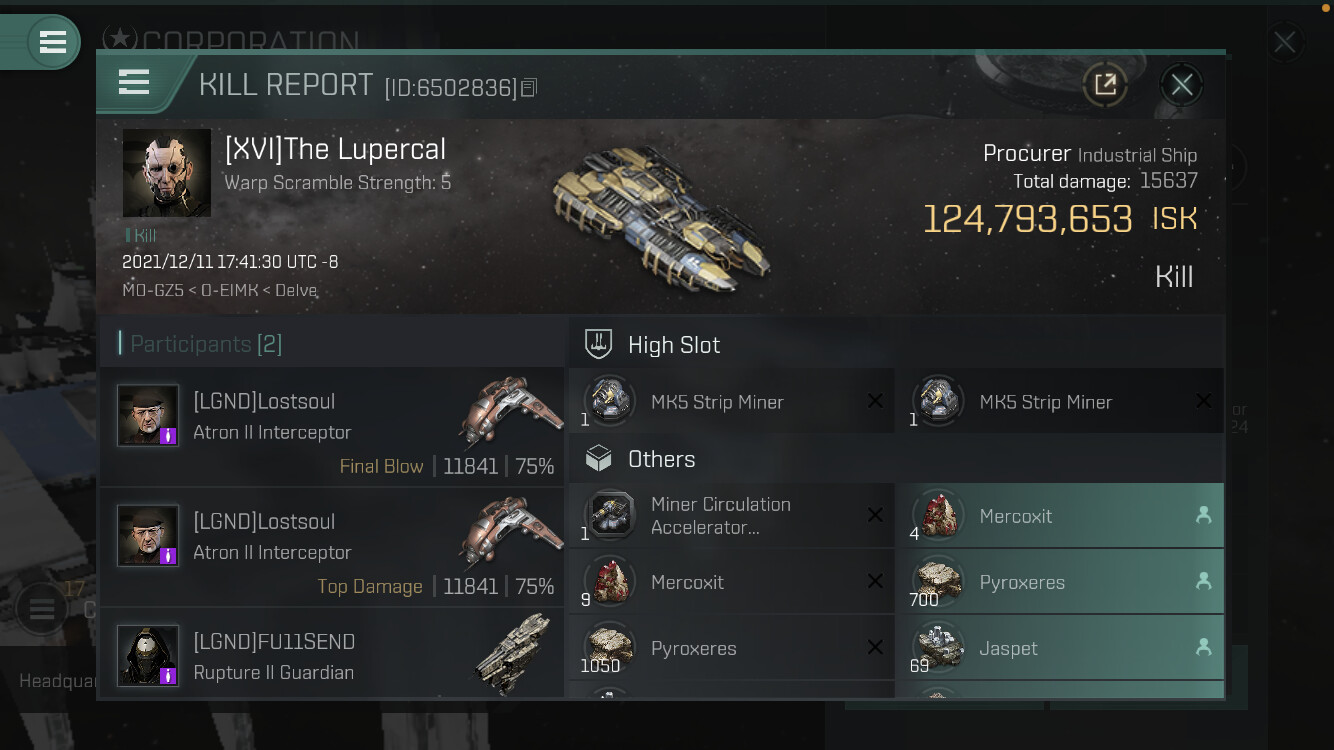Select the second MK5 Strip Miner item
Screen dimensions: 1334x750
point(1060,402)
